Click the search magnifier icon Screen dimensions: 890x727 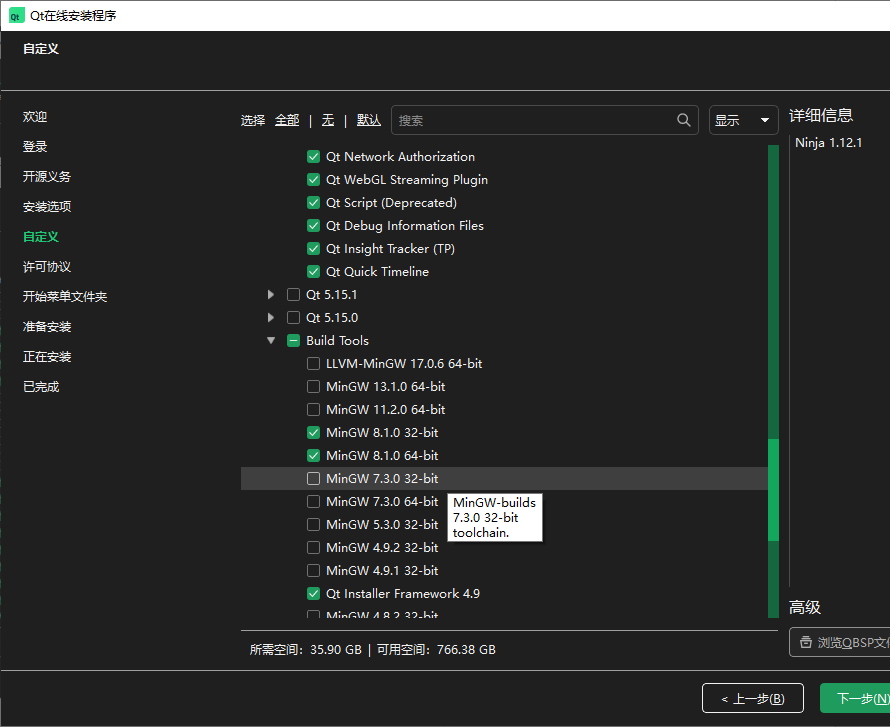684,120
